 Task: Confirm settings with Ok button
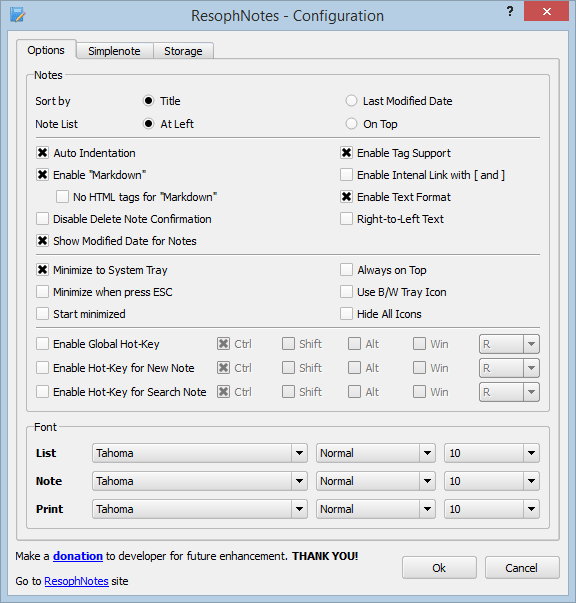439,568
